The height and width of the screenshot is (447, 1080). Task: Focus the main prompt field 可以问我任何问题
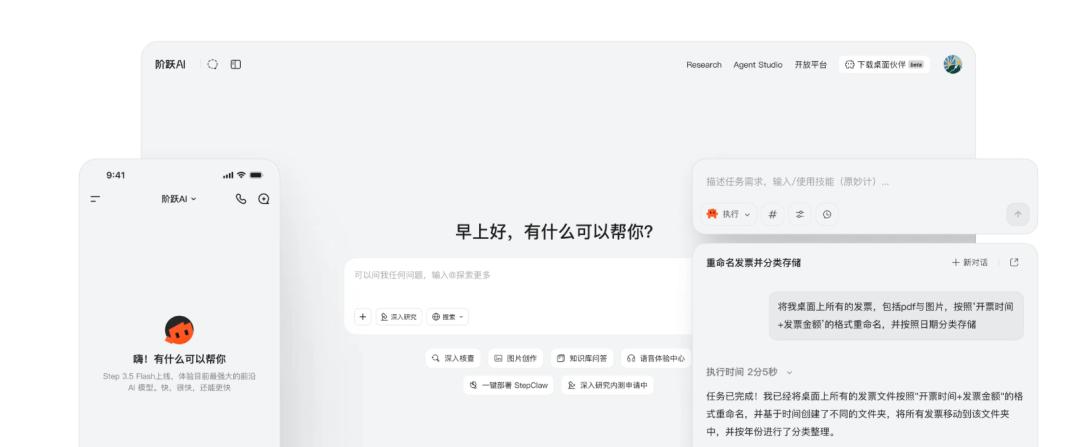point(518,276)
